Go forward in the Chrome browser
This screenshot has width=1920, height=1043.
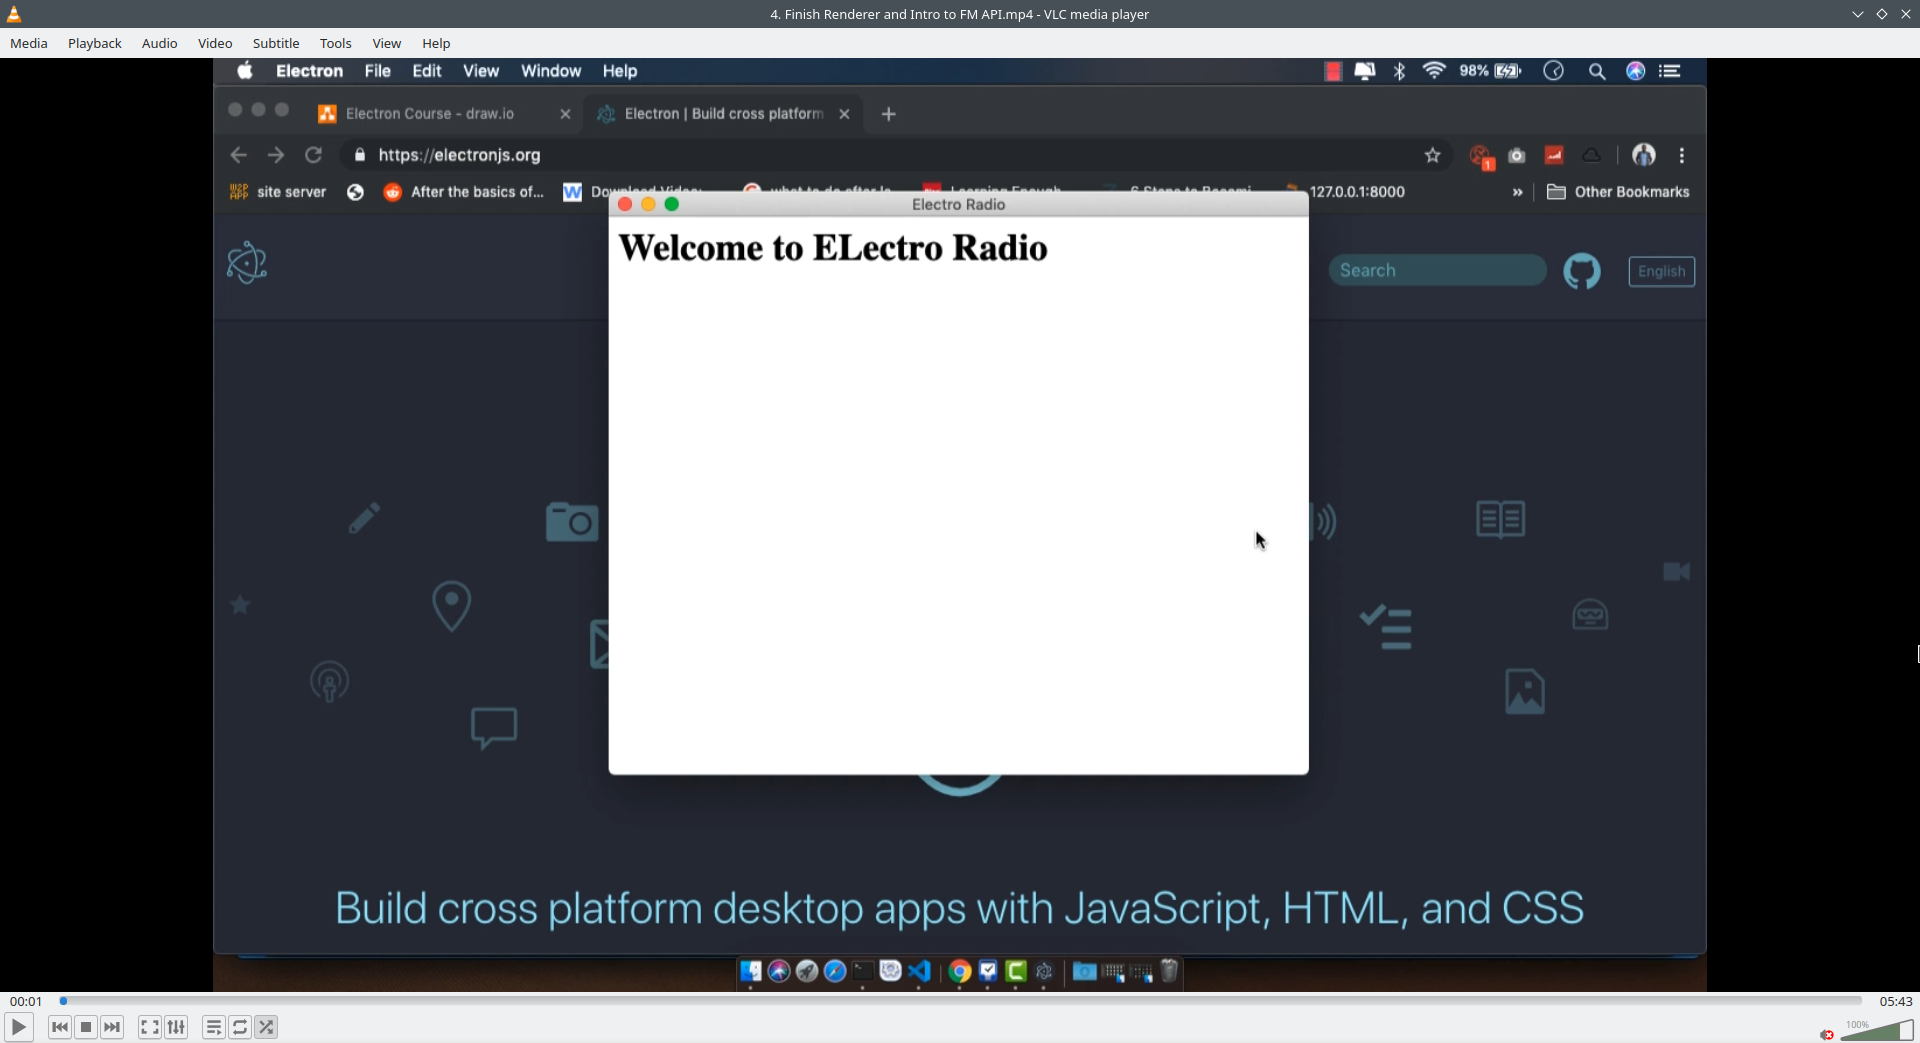point(276,155)
